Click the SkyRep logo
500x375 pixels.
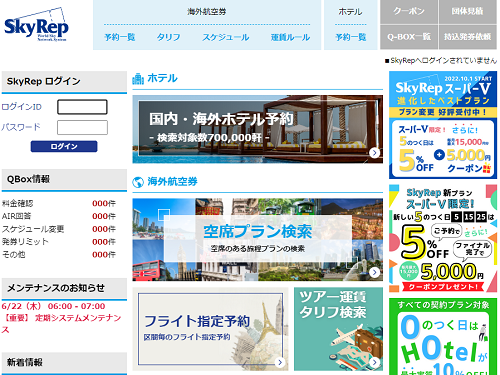click(37, 25)
